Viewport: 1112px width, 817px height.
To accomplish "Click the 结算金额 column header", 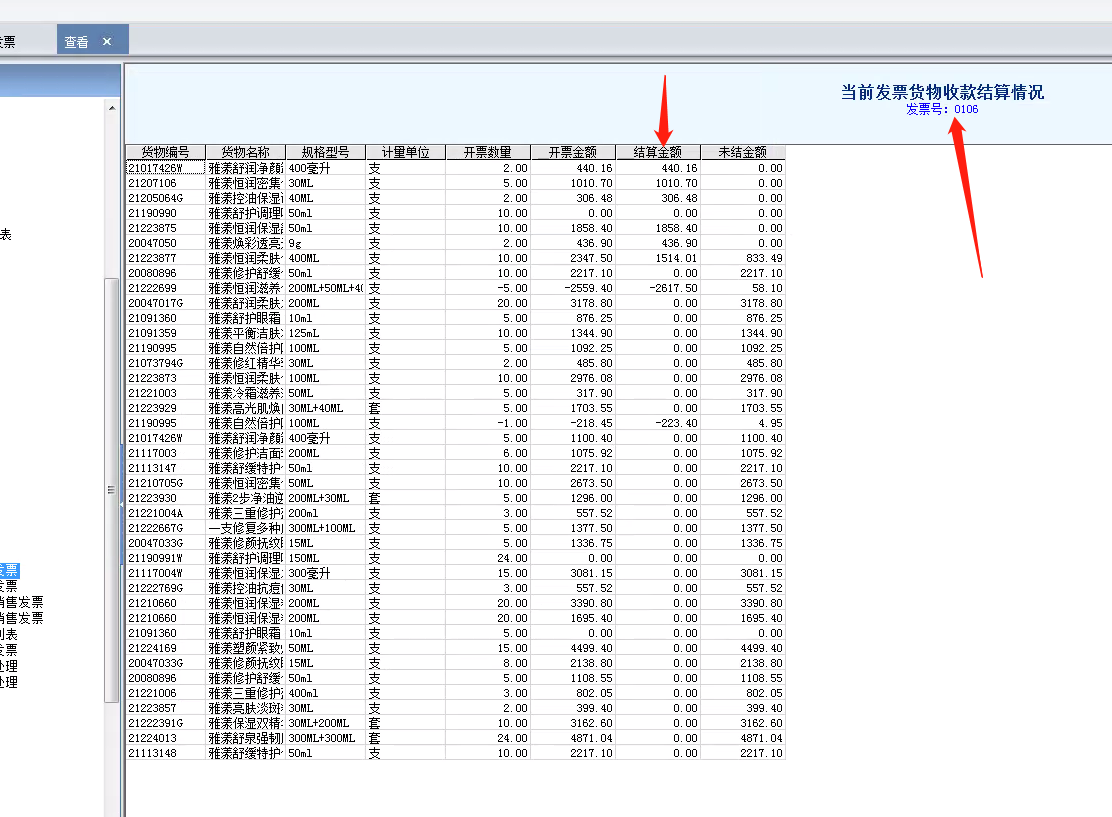I will pos(658,152).
